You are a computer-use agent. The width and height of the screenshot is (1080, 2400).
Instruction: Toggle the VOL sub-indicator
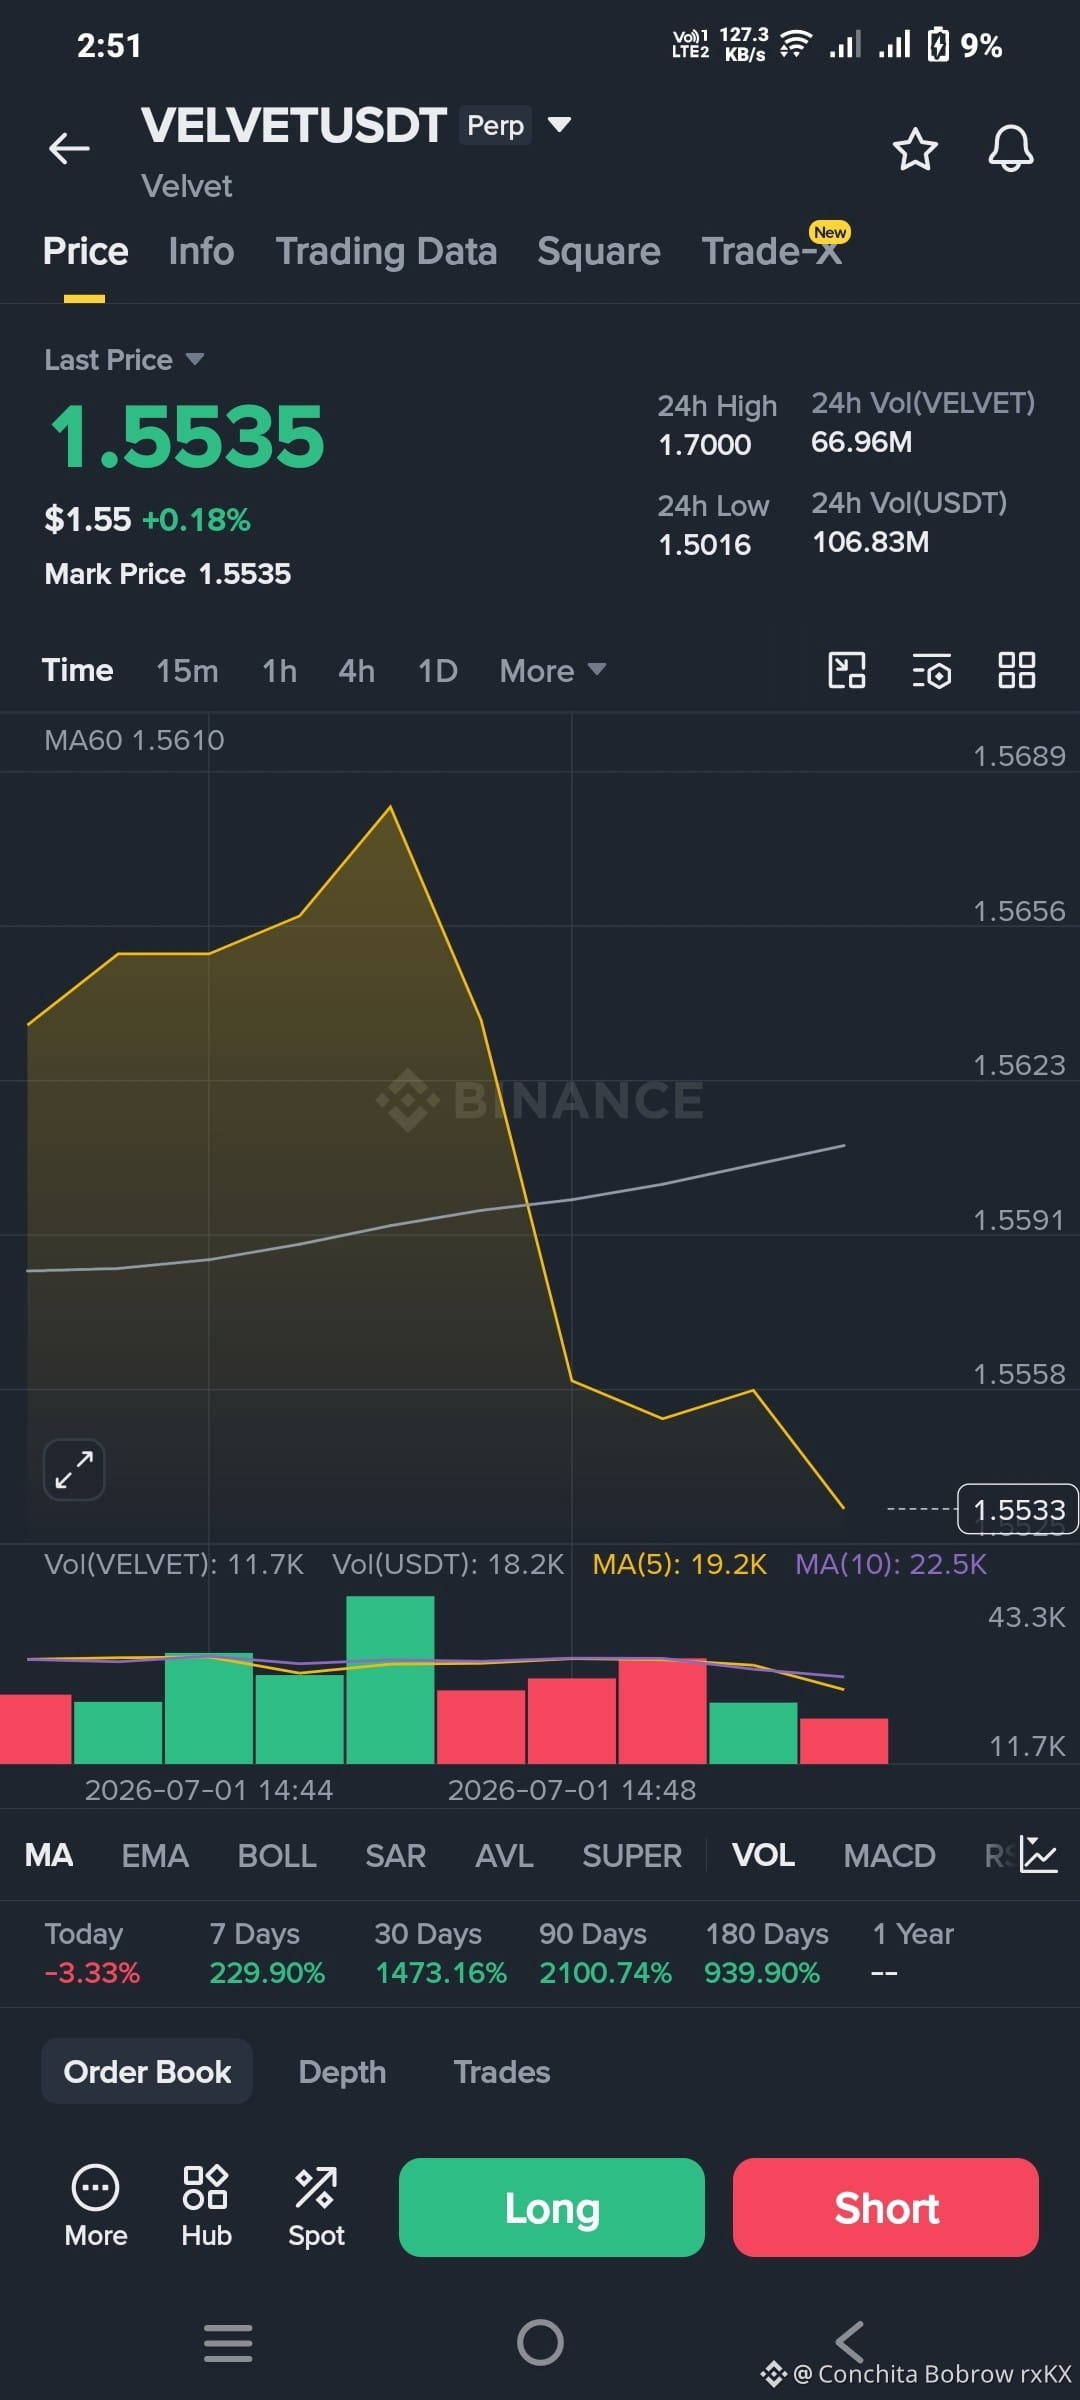(x=763, y=1855)
